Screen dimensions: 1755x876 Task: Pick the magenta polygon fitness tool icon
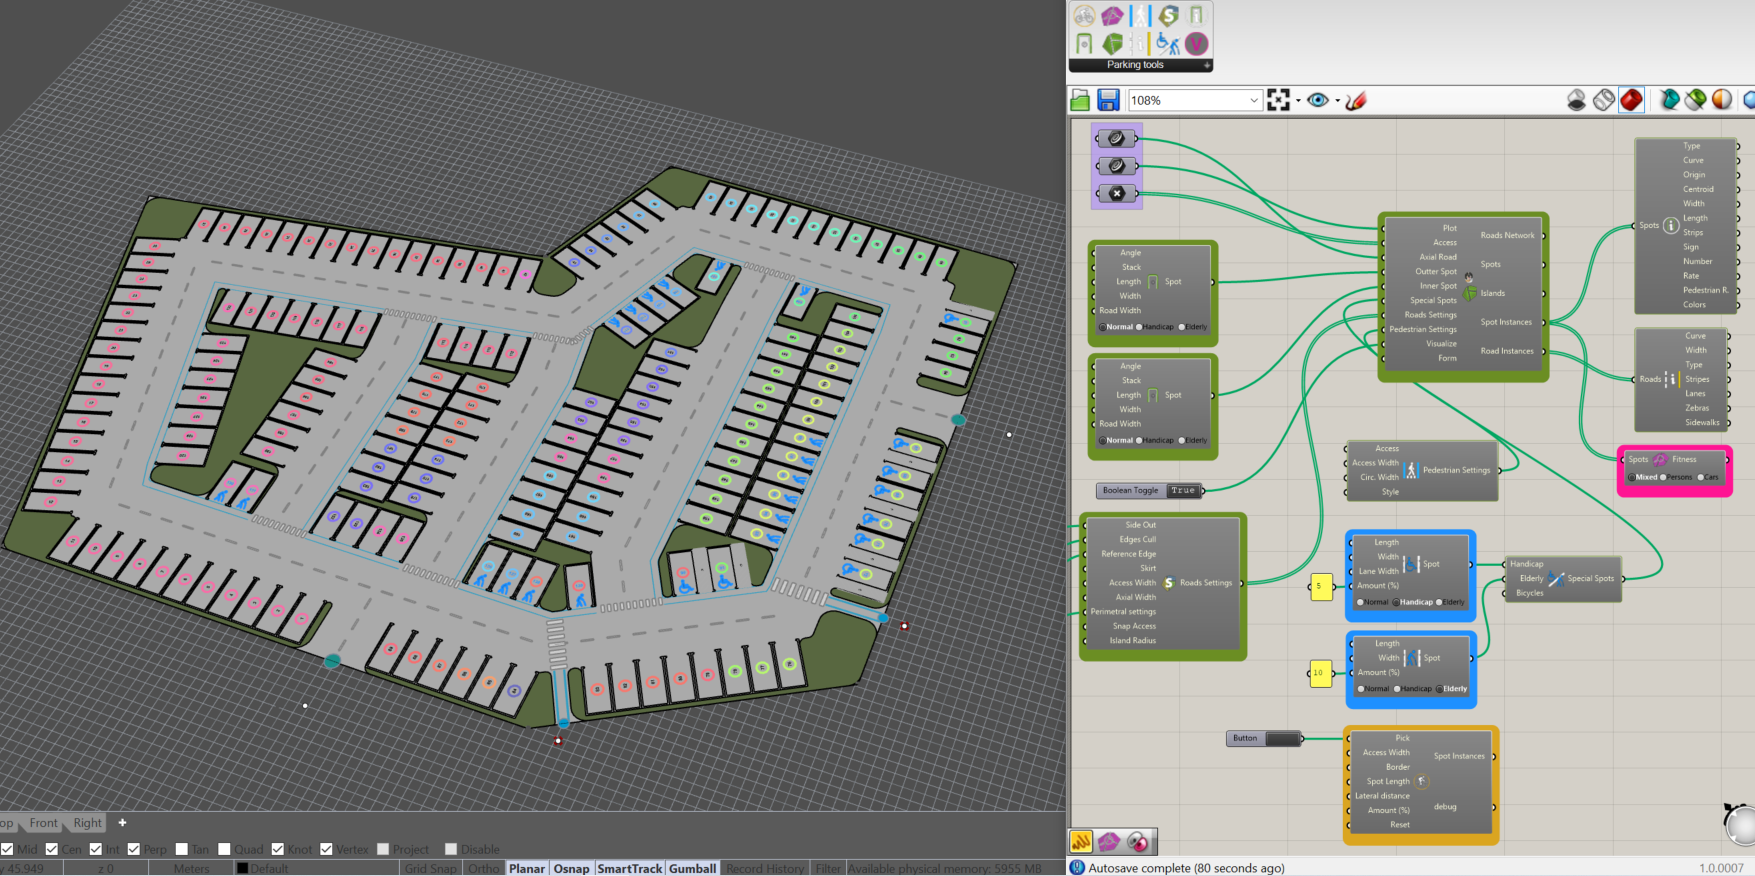[x=1112, y=16]
